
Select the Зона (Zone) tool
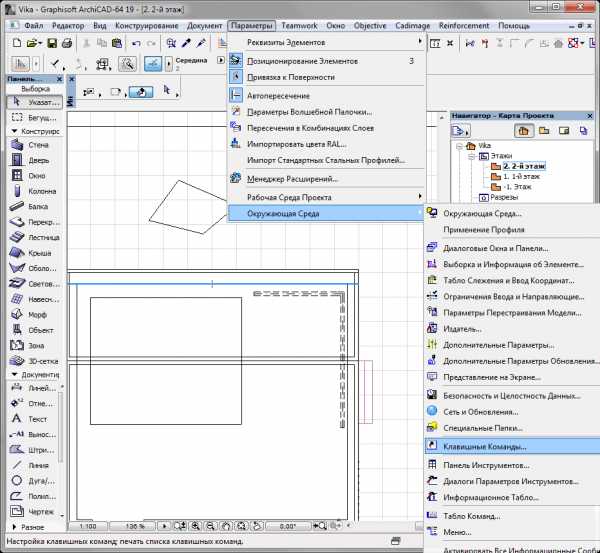[x=34, y=346]
